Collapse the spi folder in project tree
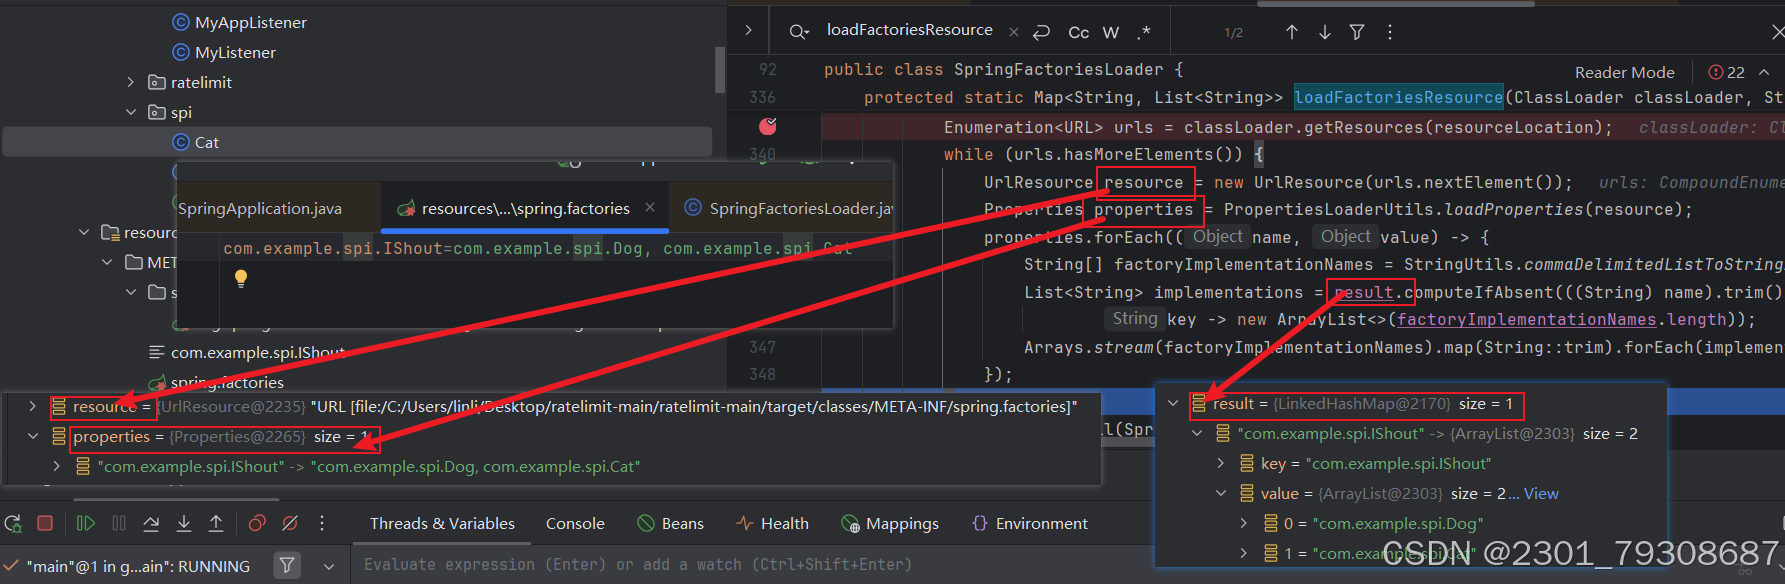1785x584 pixels. tap(131, 112)
